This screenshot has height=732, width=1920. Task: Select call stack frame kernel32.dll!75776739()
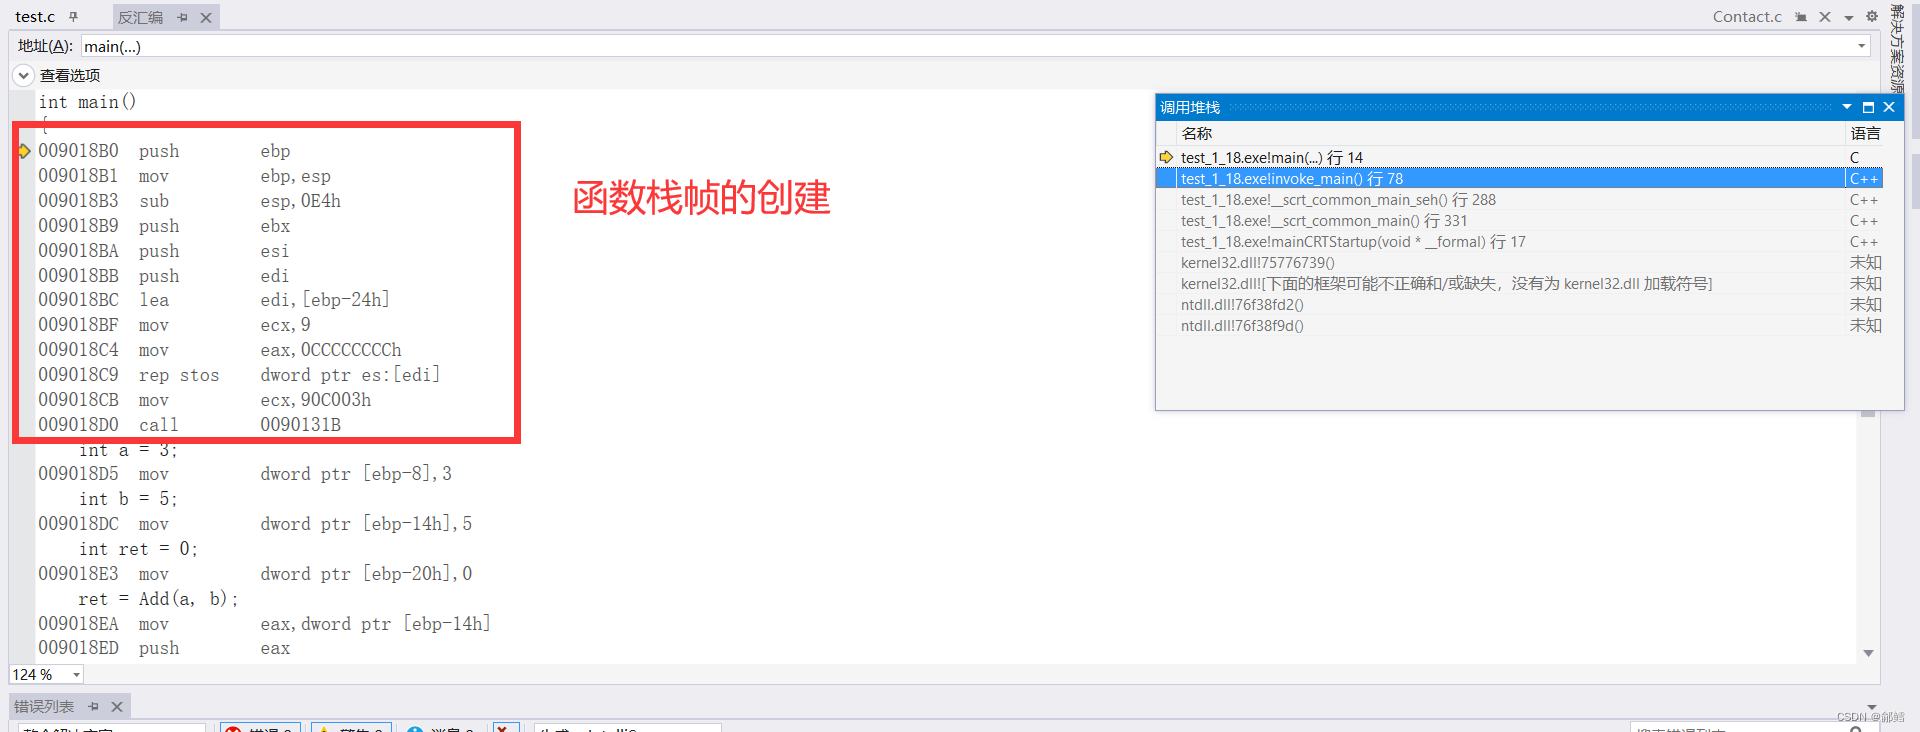pyautogui.click(x=1257, y=263)
